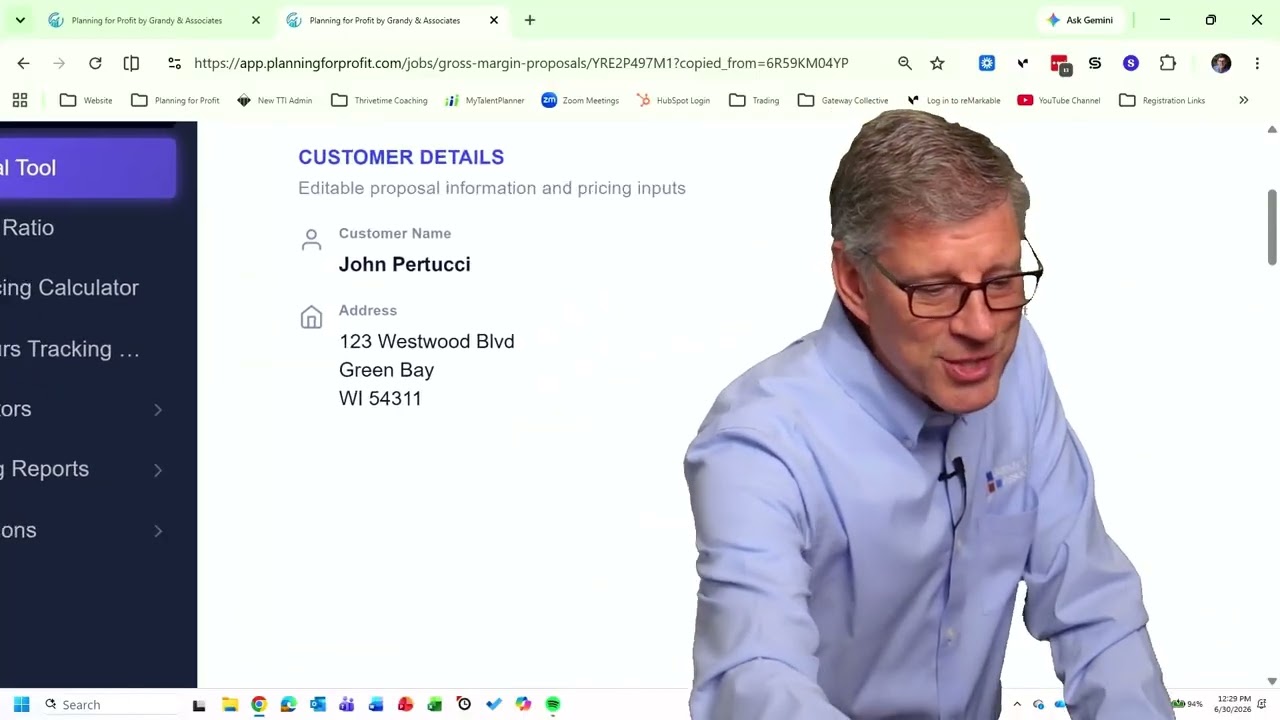Open the Spotify icon in the taskbar
Screen dimensions: 1280x720
tap(553, 704)
